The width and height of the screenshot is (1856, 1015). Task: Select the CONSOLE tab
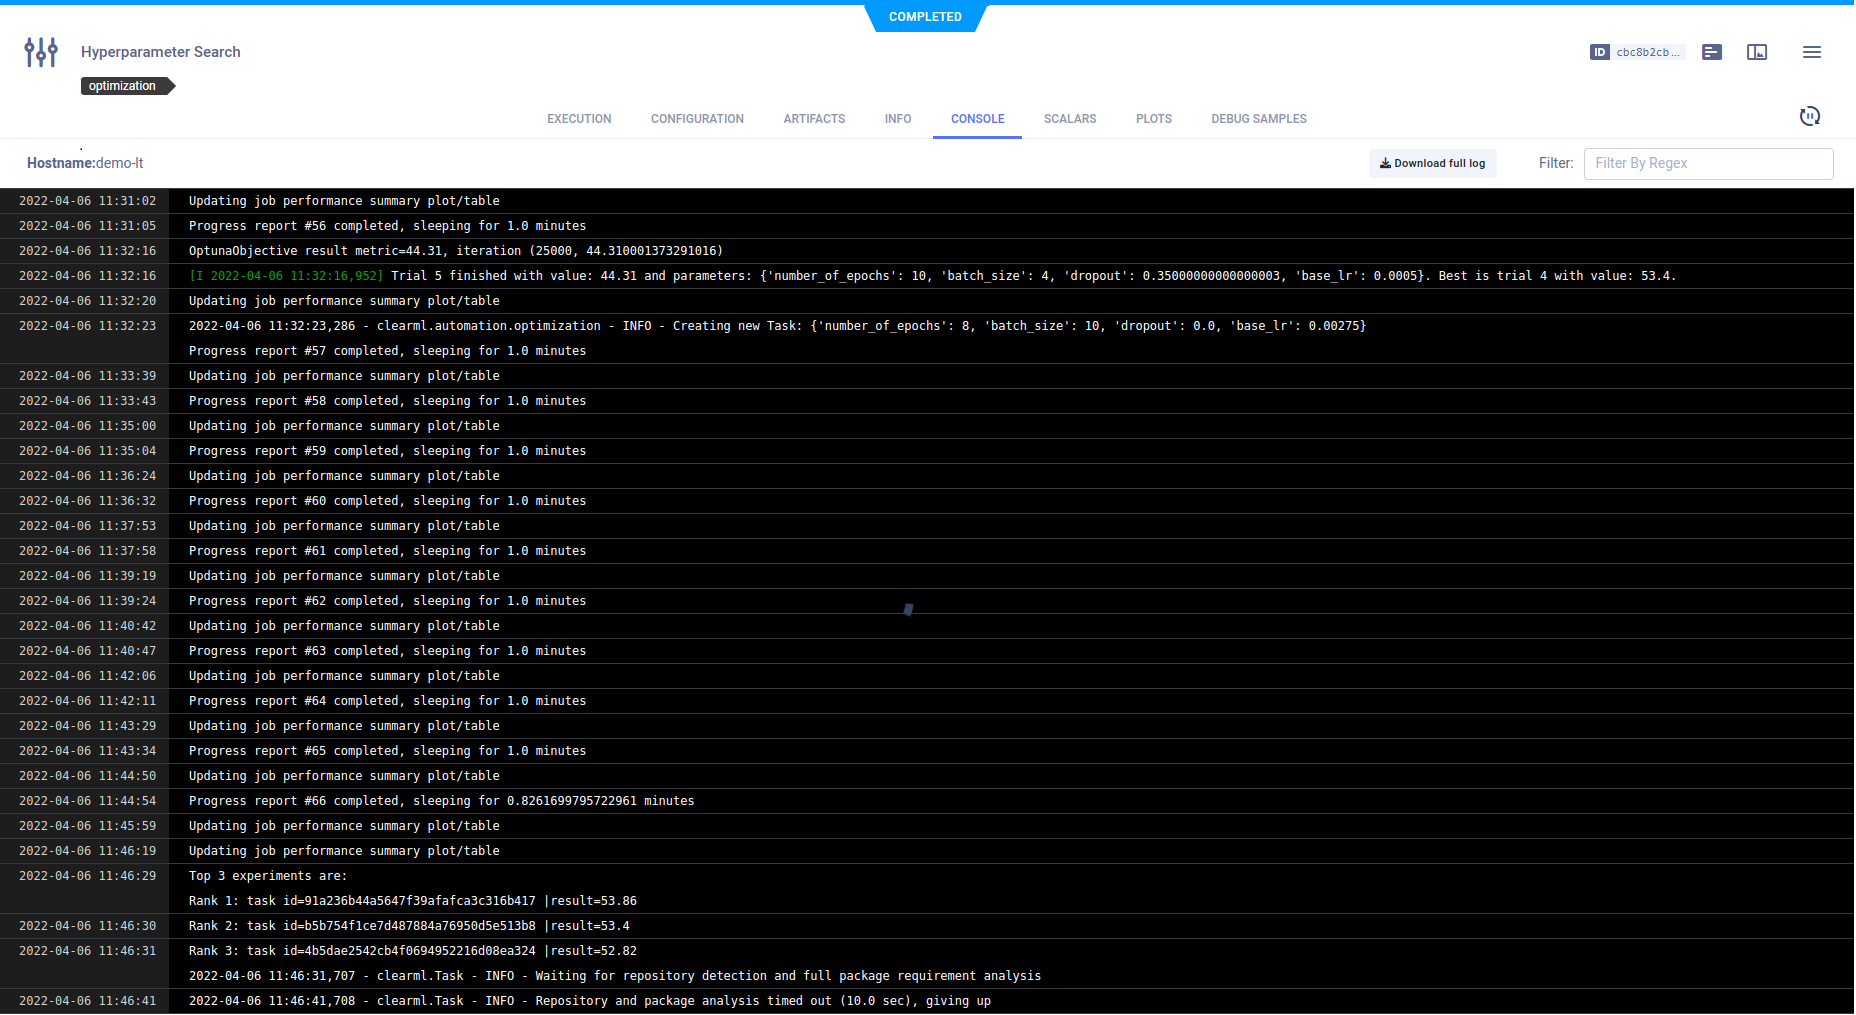click(x=977, y=119)
